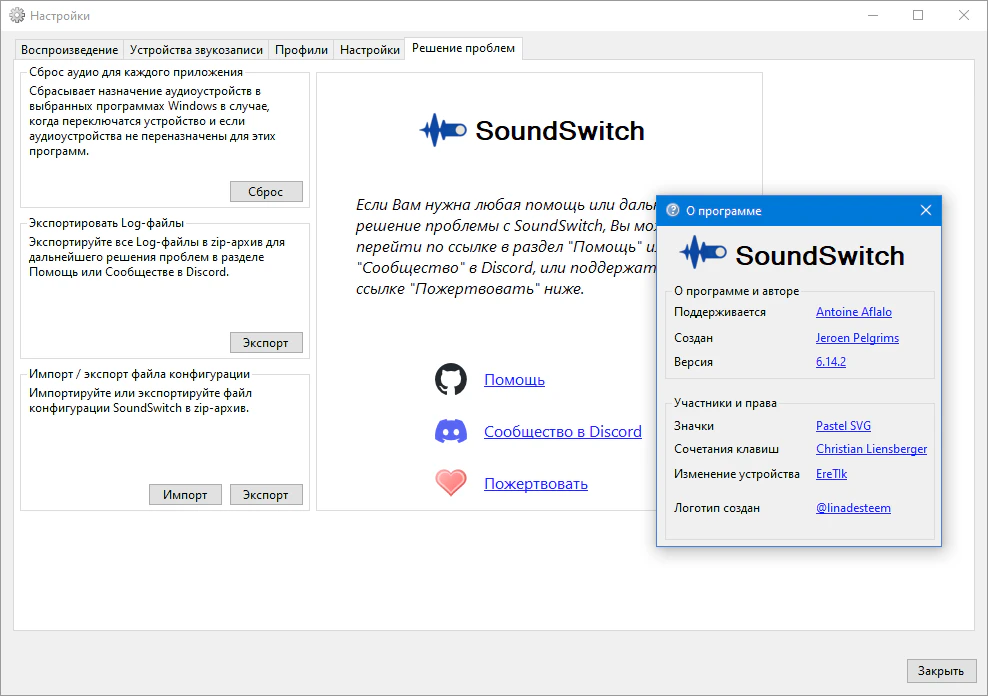Viewport: 988px width, 696px height.
Task: Click the Участники и права group title
Action: 725,403
